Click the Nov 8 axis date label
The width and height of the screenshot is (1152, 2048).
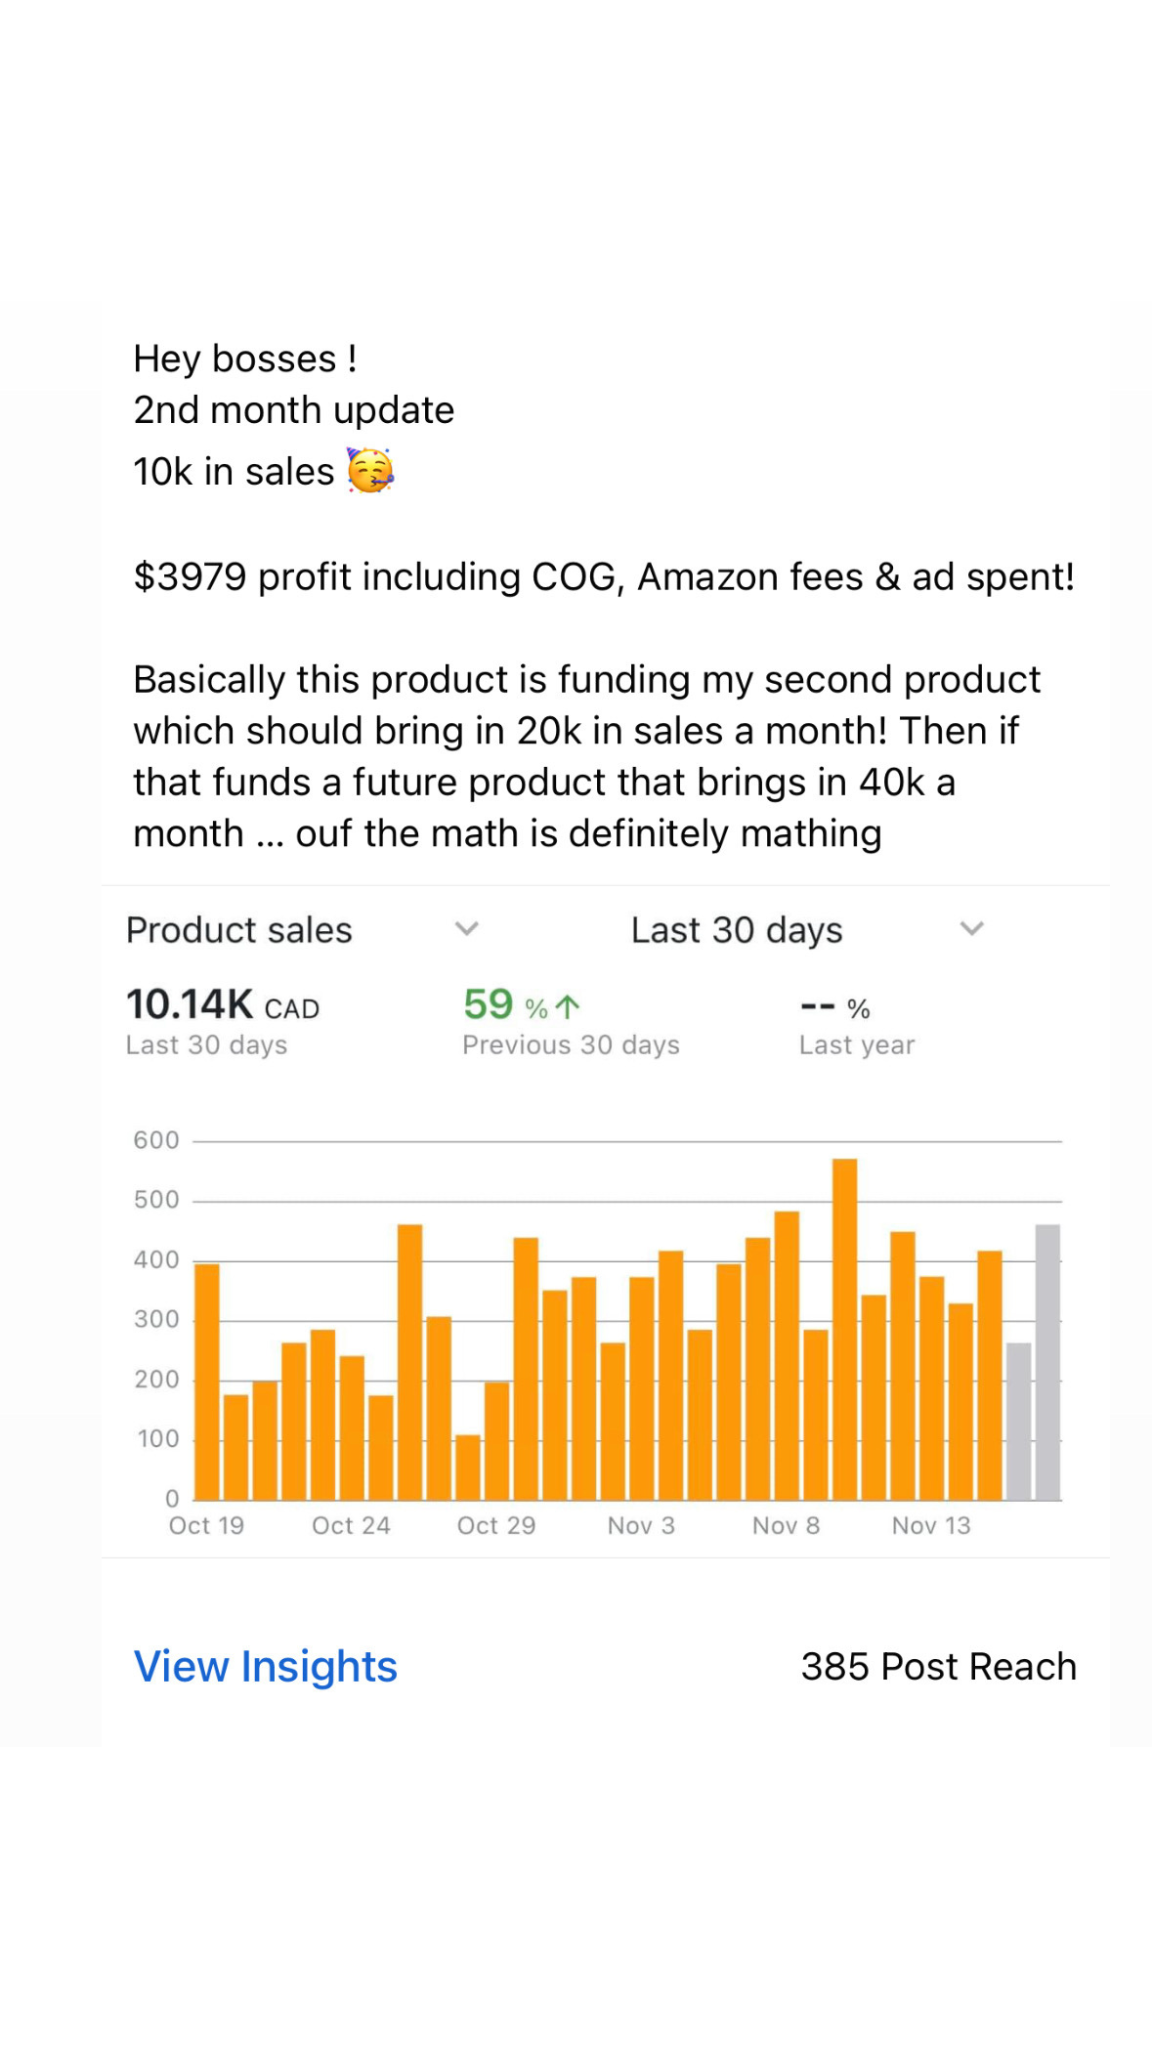pyautogui.click(x=786, y=1526)
